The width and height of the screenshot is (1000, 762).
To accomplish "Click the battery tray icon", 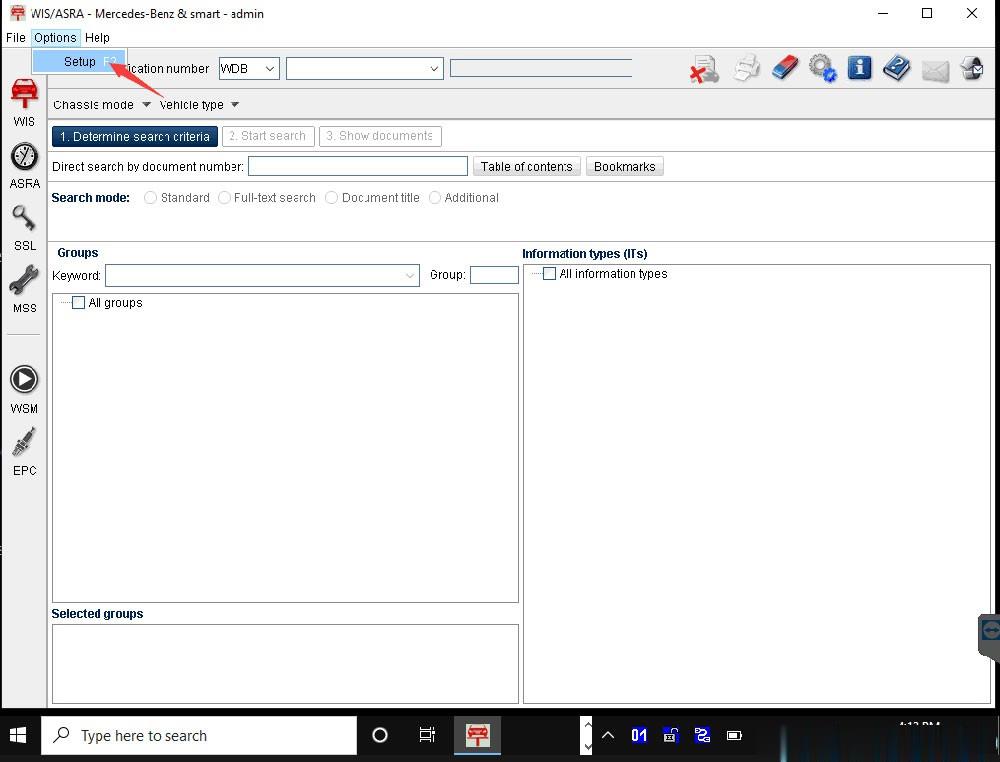I will tap(734, 735).
